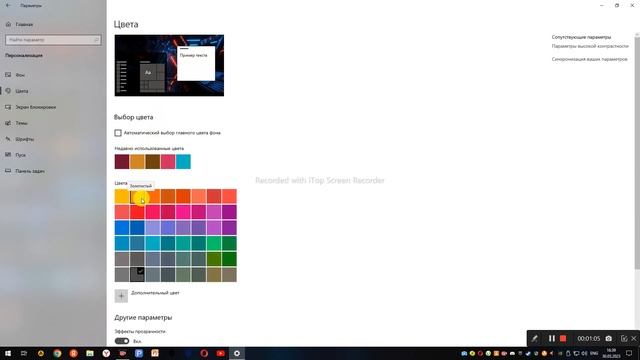The width and height of the screenshot is (640, 360).
Task: Select the yellow-gold swatch starting the color grid
Action: (x=122, y=196)
